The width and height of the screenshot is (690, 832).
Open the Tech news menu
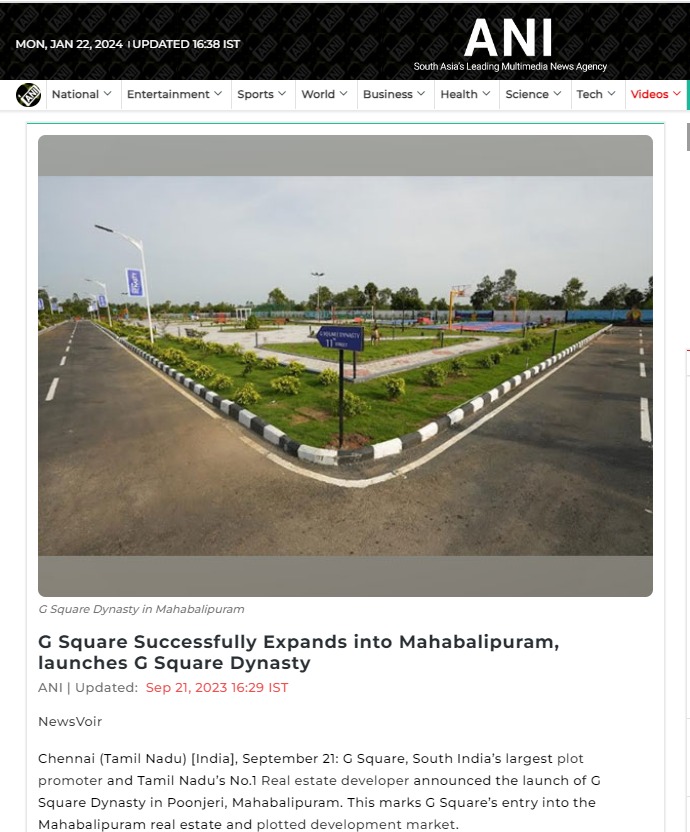pos(589,94)
